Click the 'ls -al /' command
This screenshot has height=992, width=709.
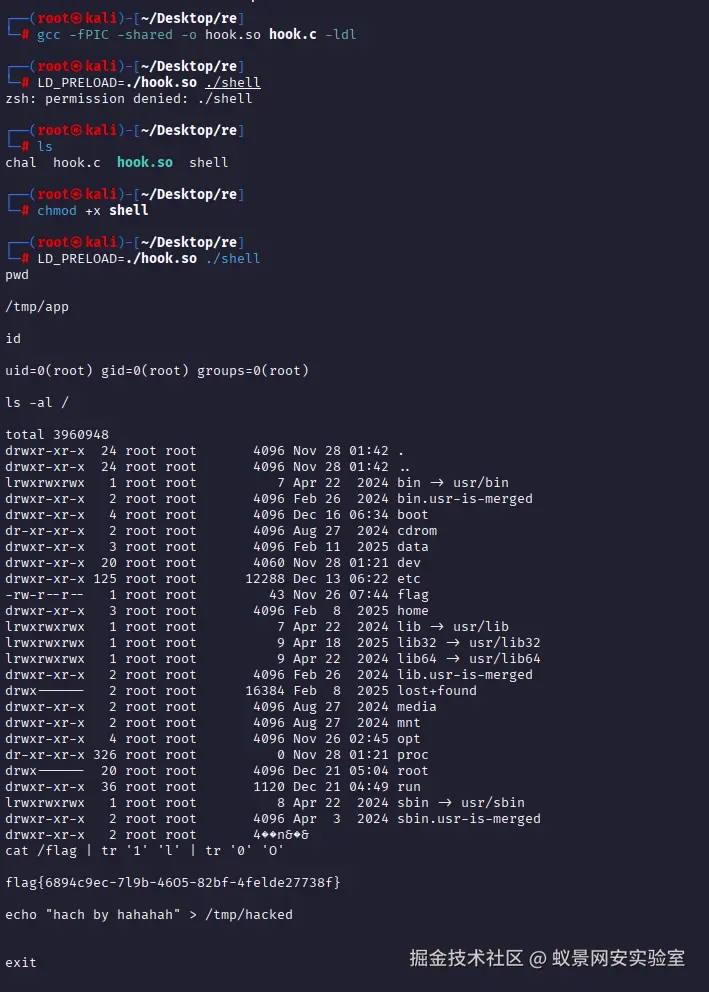(x=41, y=402)
